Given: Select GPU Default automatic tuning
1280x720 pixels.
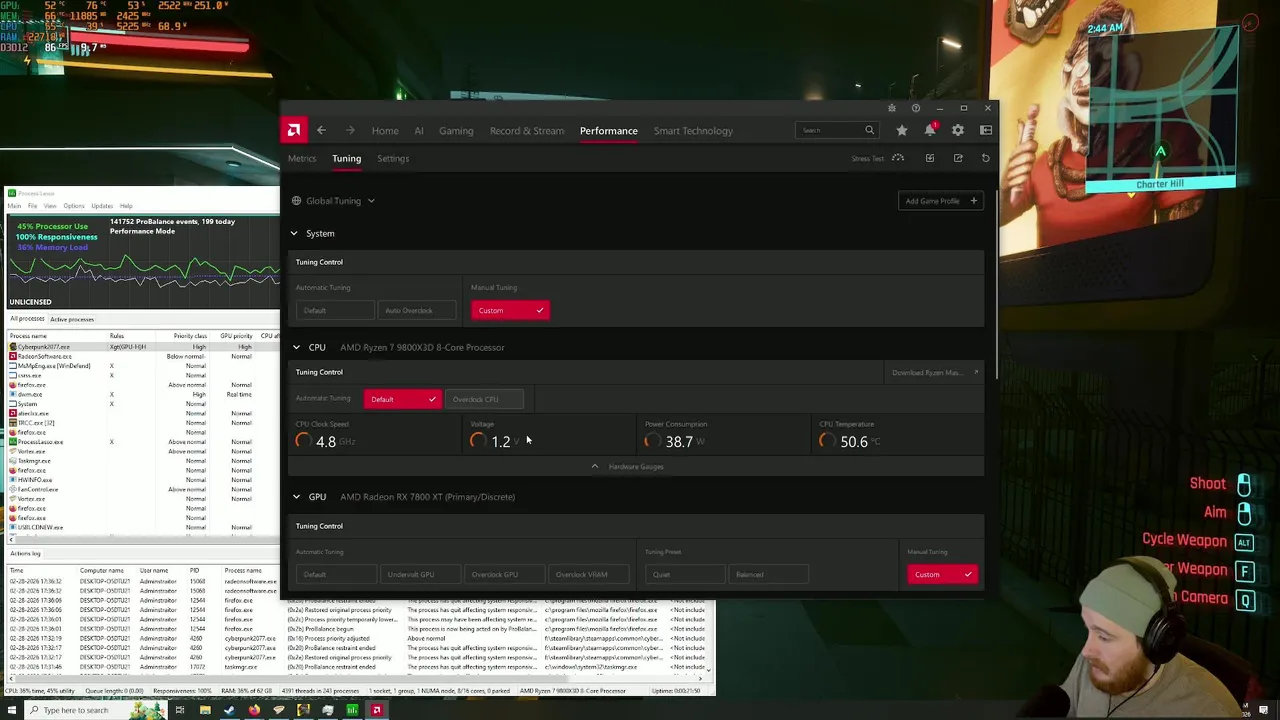Looking at the screenshot, I should click(x=335, y=574).
